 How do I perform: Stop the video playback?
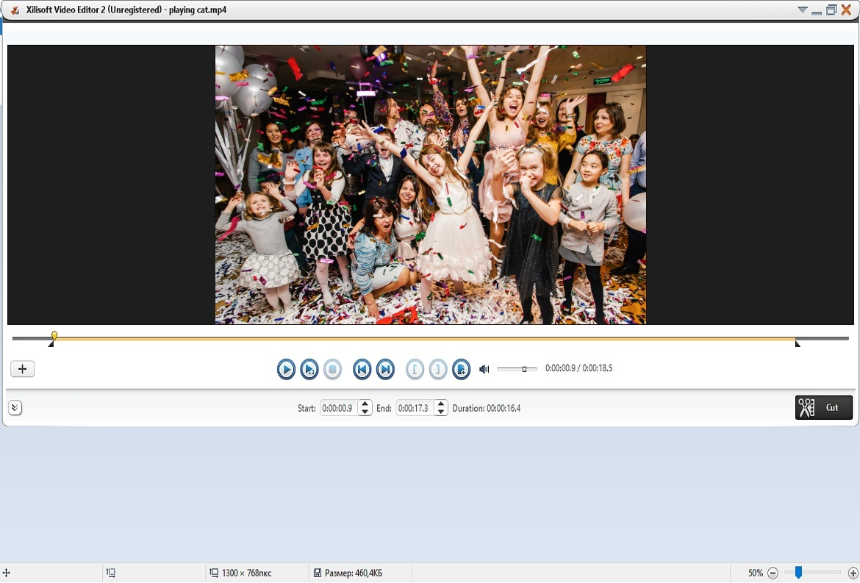point(332,369)
